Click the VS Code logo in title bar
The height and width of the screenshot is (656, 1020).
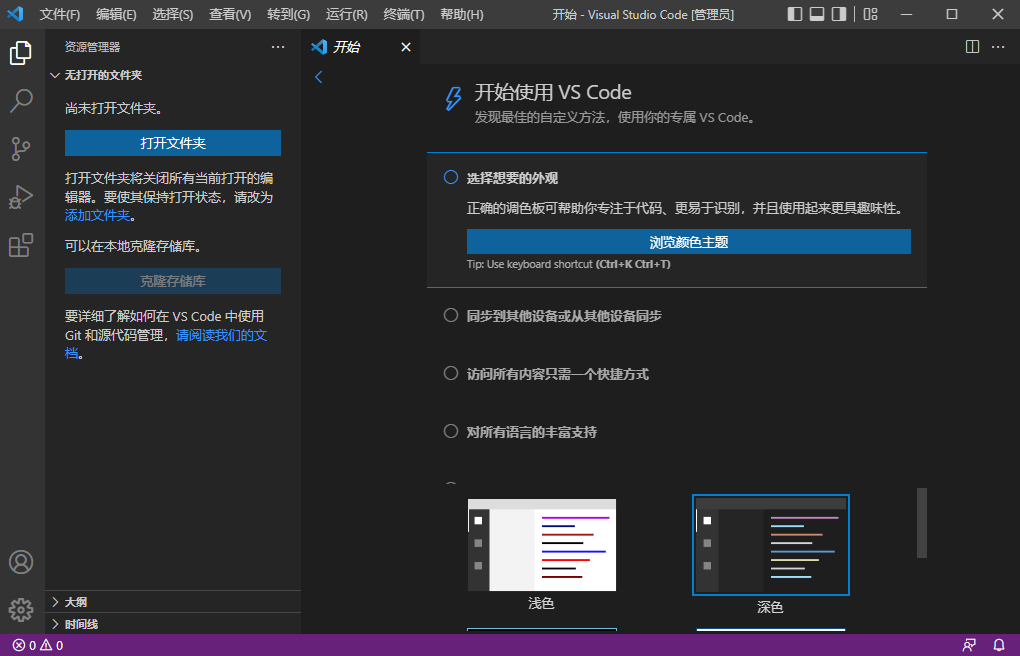15,14
